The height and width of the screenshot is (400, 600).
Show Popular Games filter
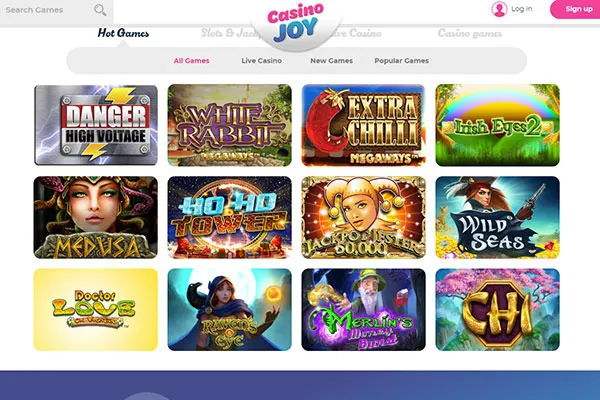(401, 60)
